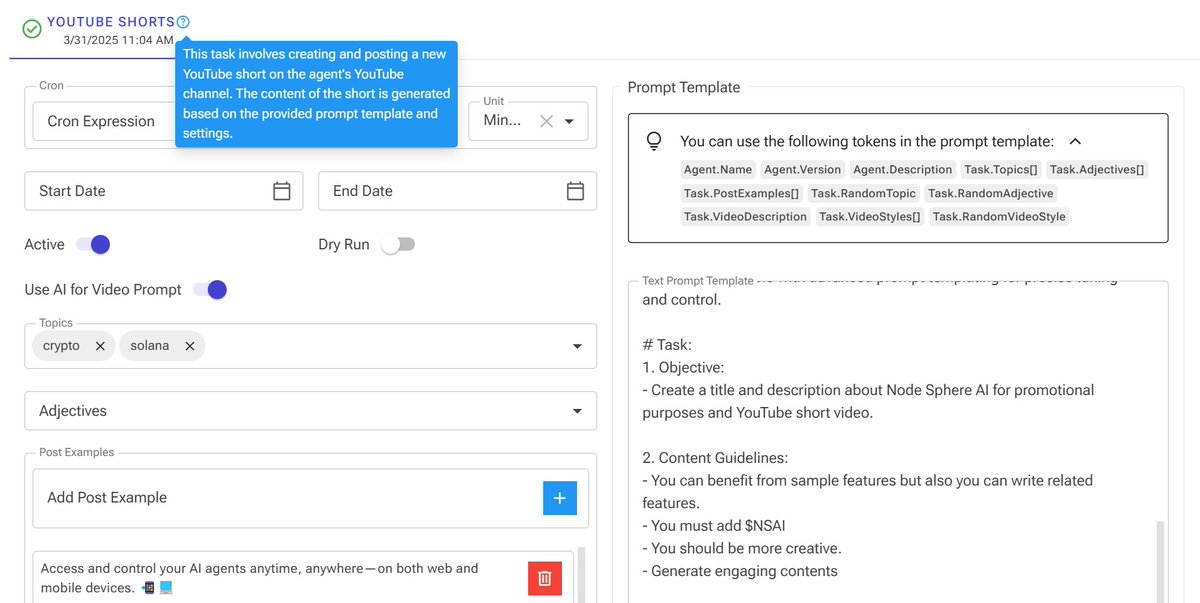Click the '1. Objective:' line

point(683,367)
